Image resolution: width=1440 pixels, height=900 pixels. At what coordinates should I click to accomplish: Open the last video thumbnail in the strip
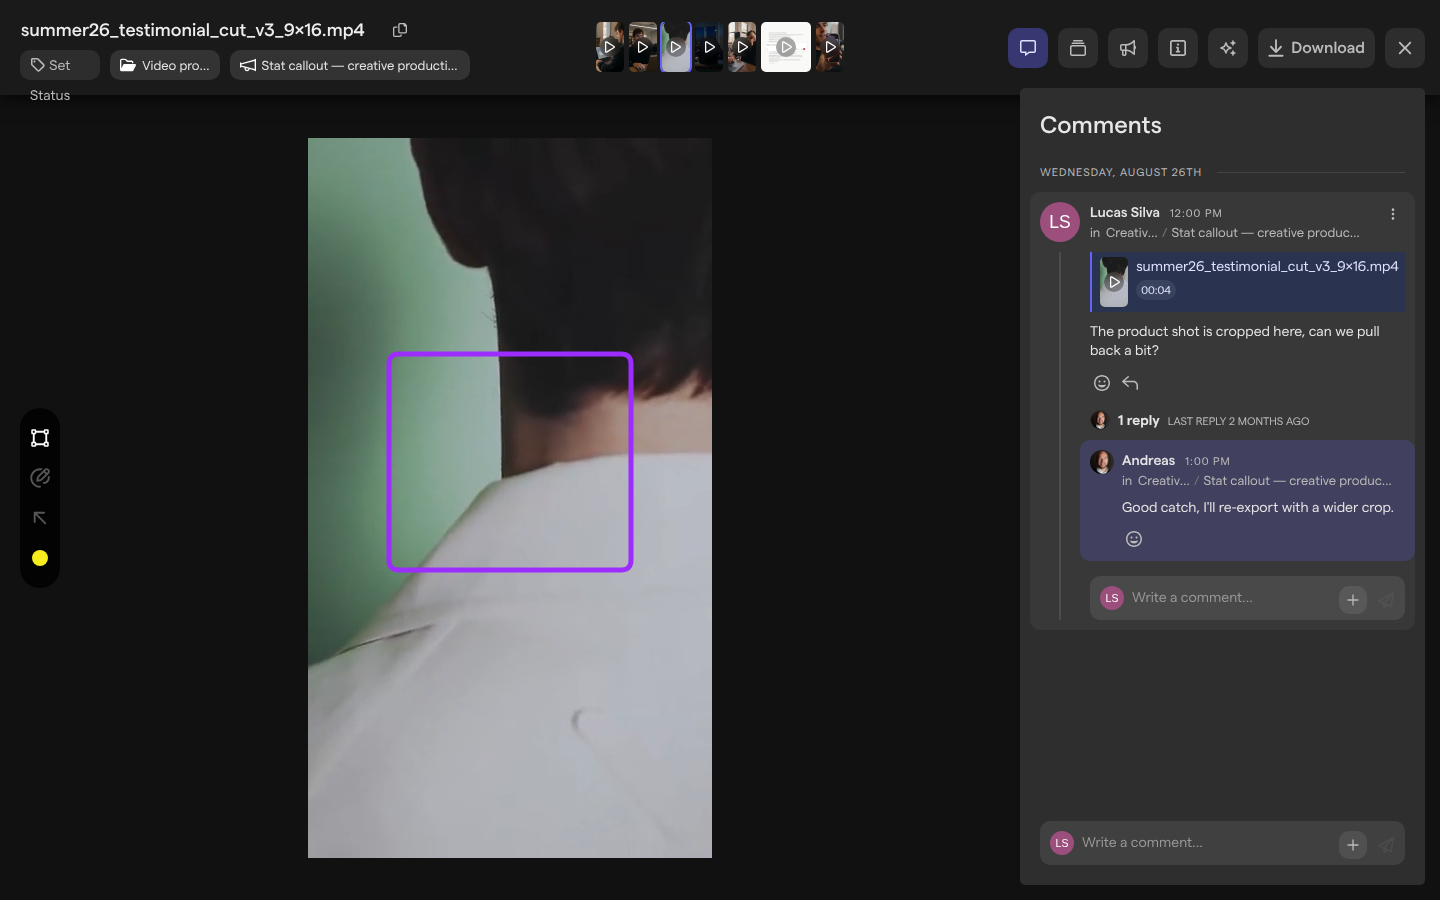(829, 47)
